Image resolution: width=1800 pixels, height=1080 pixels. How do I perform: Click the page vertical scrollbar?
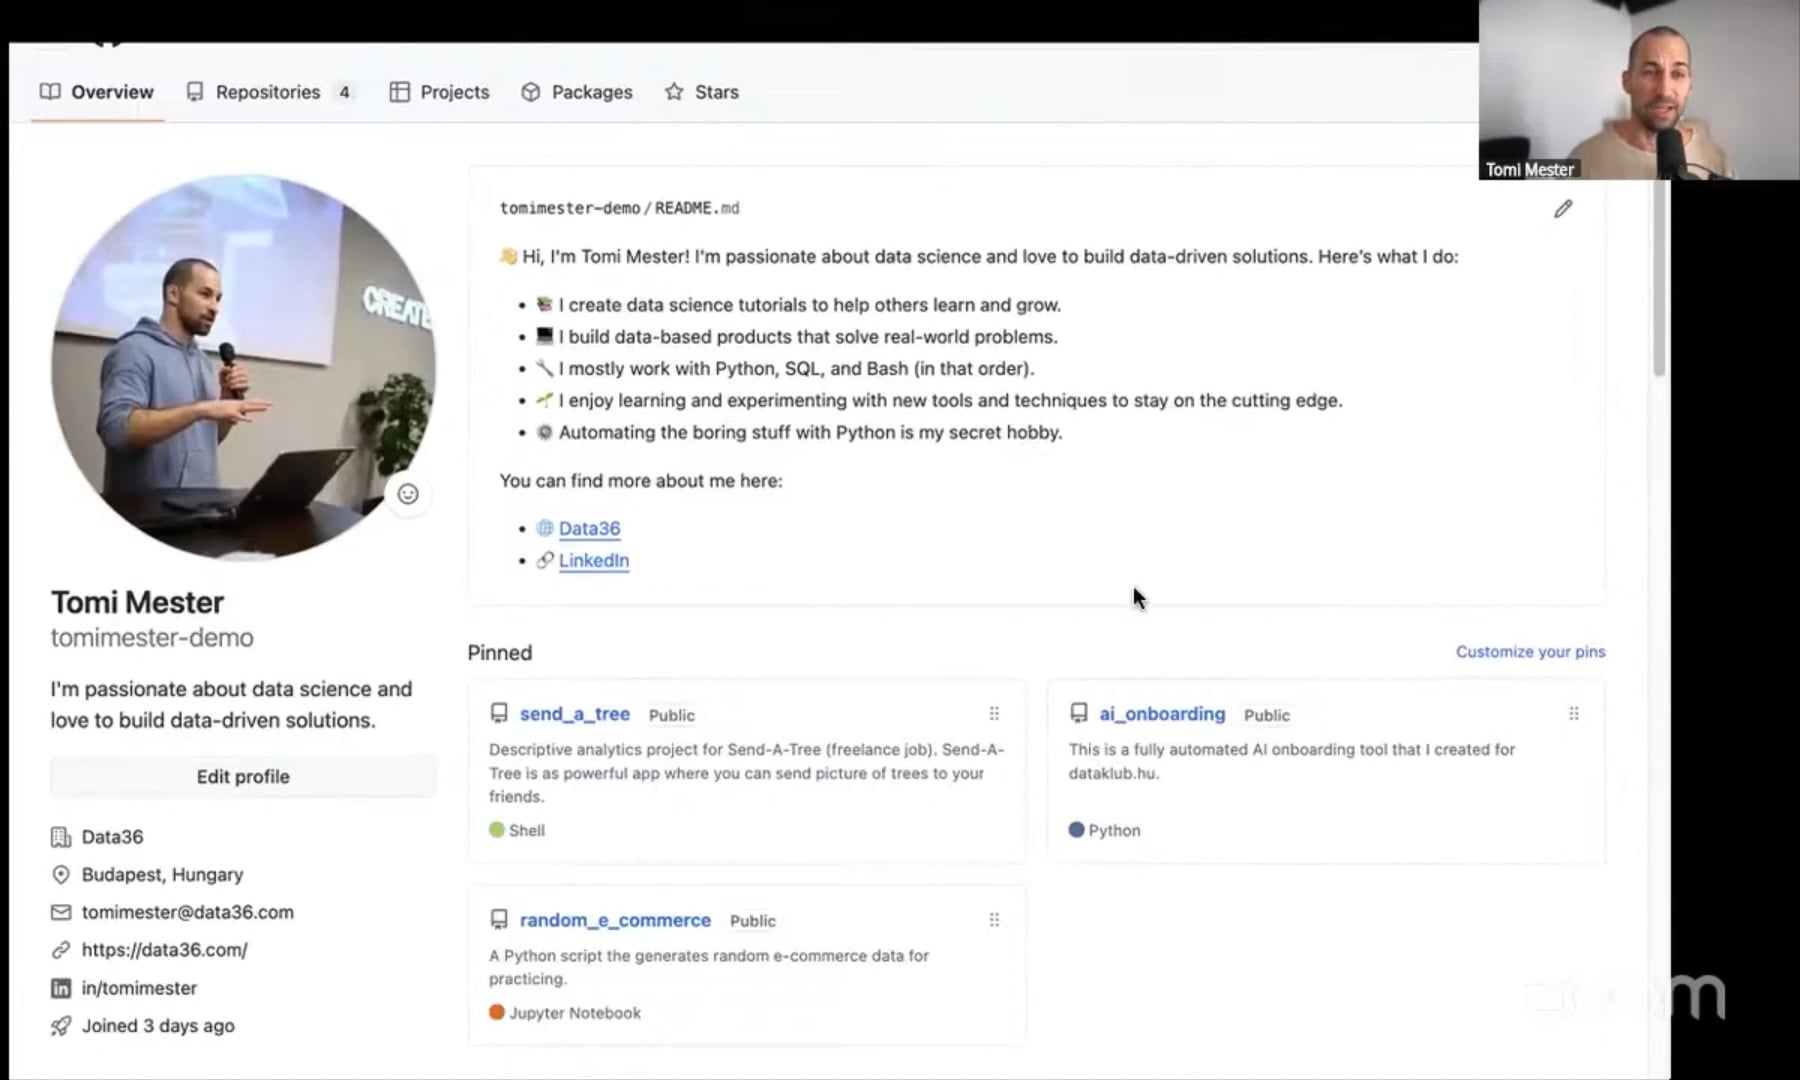pos(1659,280)
